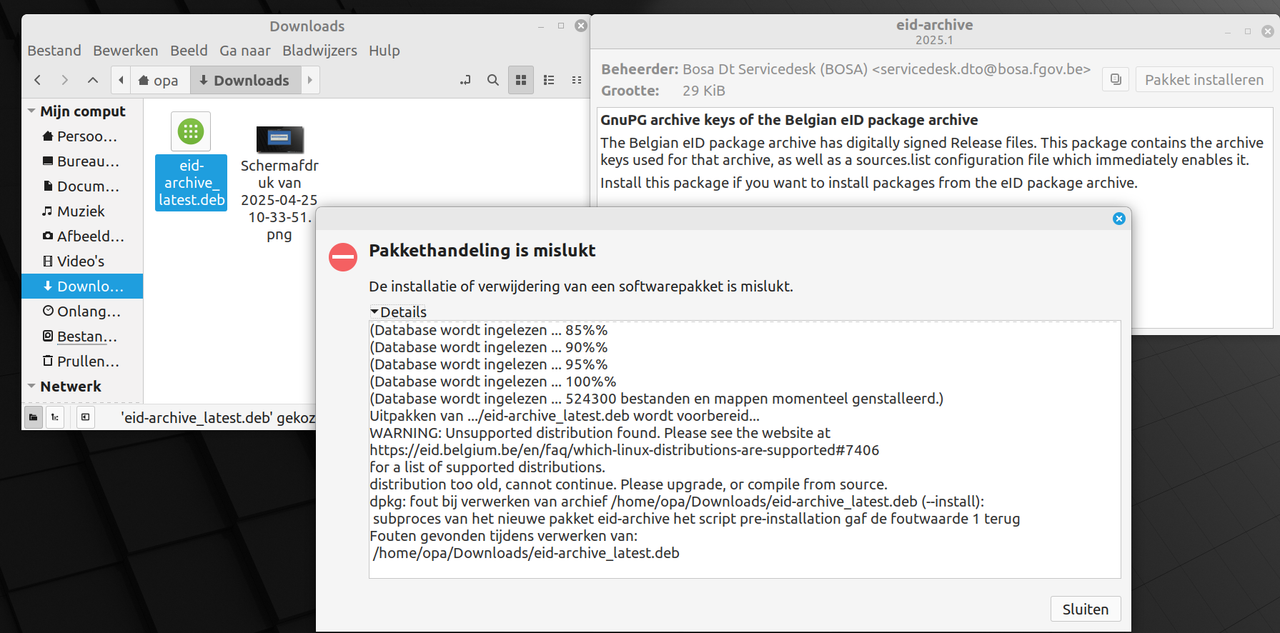Image resolution: width=1280 pixels, height=633 pixels.
Task: Open the Beeld menu
Action: (x=189, y=50)
